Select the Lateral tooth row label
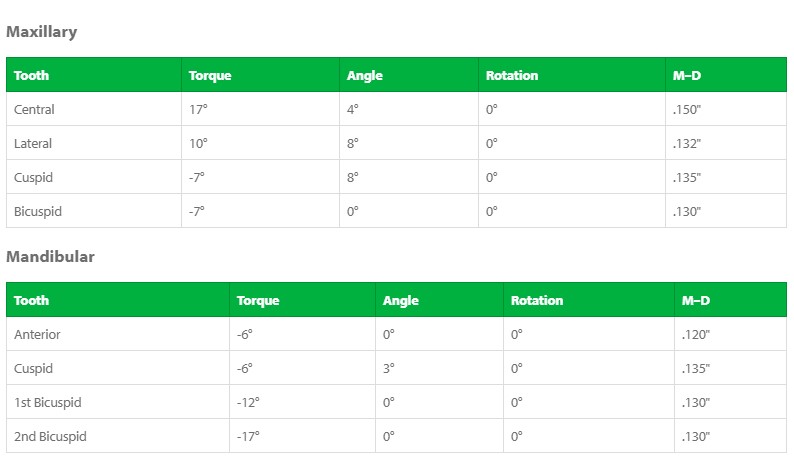The image size is (794, 463). 33,144
